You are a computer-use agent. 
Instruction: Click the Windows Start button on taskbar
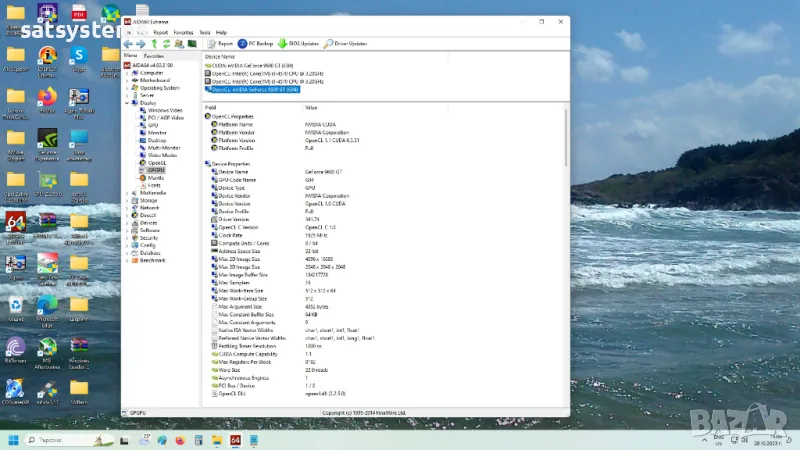click(x=14, y=440)
